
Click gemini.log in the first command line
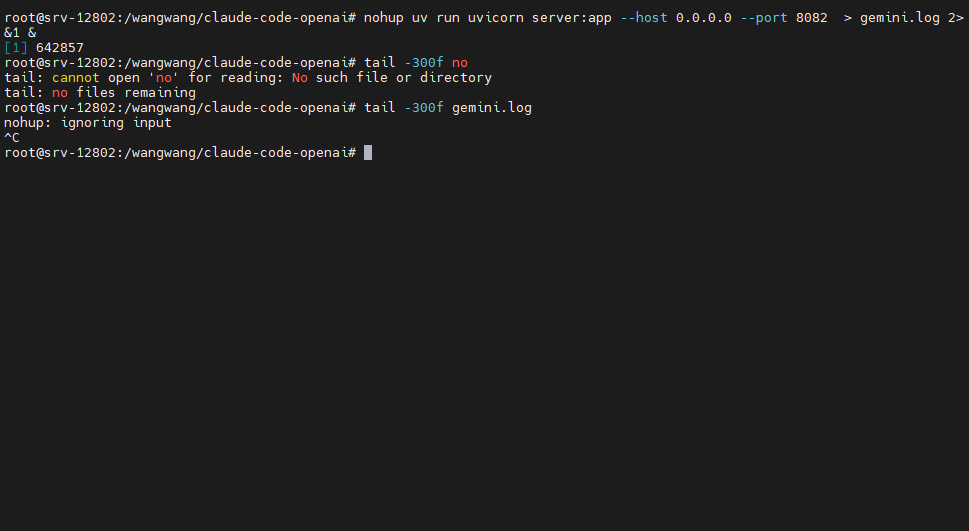tap(900, 18)
